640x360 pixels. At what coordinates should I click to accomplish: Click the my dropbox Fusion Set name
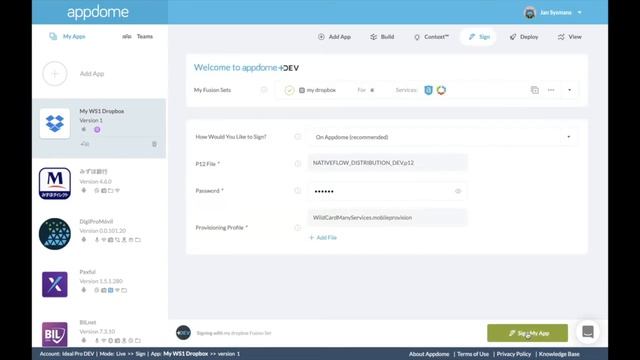[x=321, y=90]
